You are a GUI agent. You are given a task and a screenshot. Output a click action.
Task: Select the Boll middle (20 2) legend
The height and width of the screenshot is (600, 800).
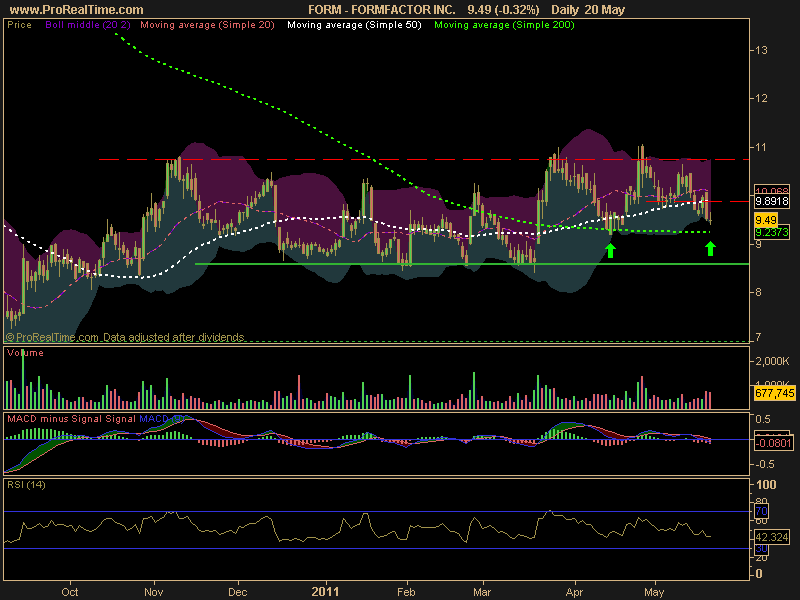click(x=88, y=25)
